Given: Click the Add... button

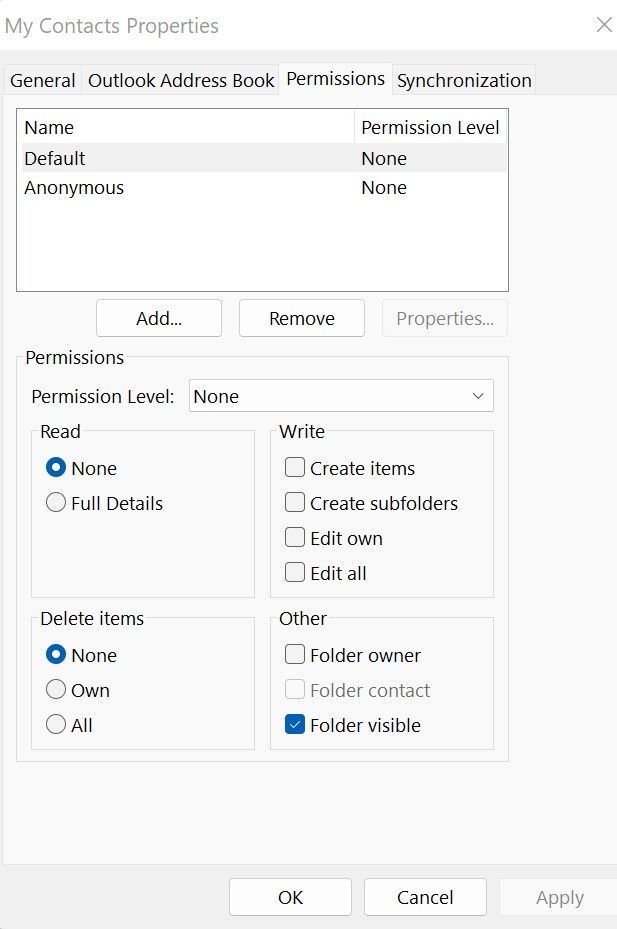Looking at the screenshot, I should point(159,319).
